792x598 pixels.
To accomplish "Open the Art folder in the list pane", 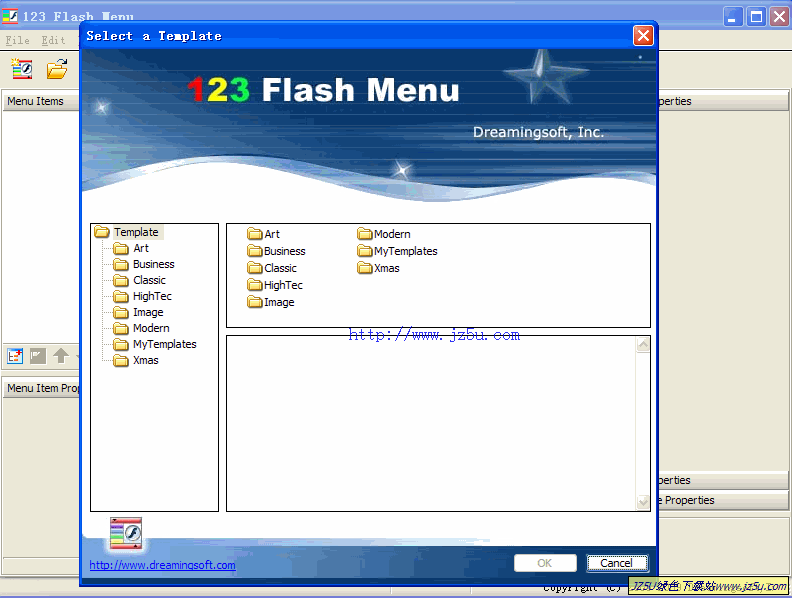I will point(264,234).
